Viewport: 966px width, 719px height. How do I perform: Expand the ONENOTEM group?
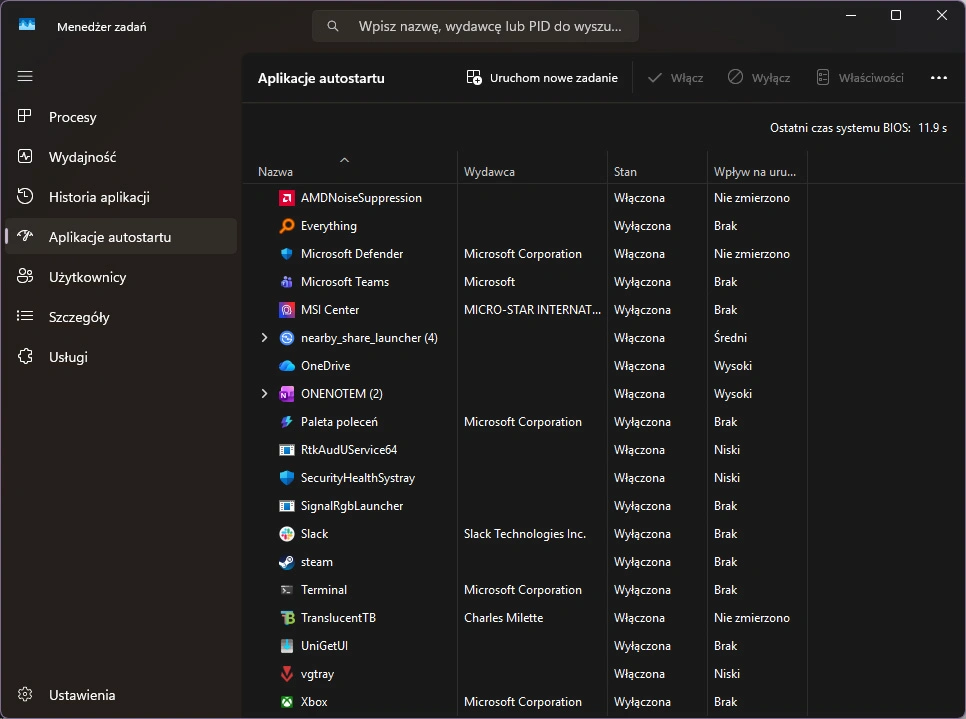pos(264,394)
